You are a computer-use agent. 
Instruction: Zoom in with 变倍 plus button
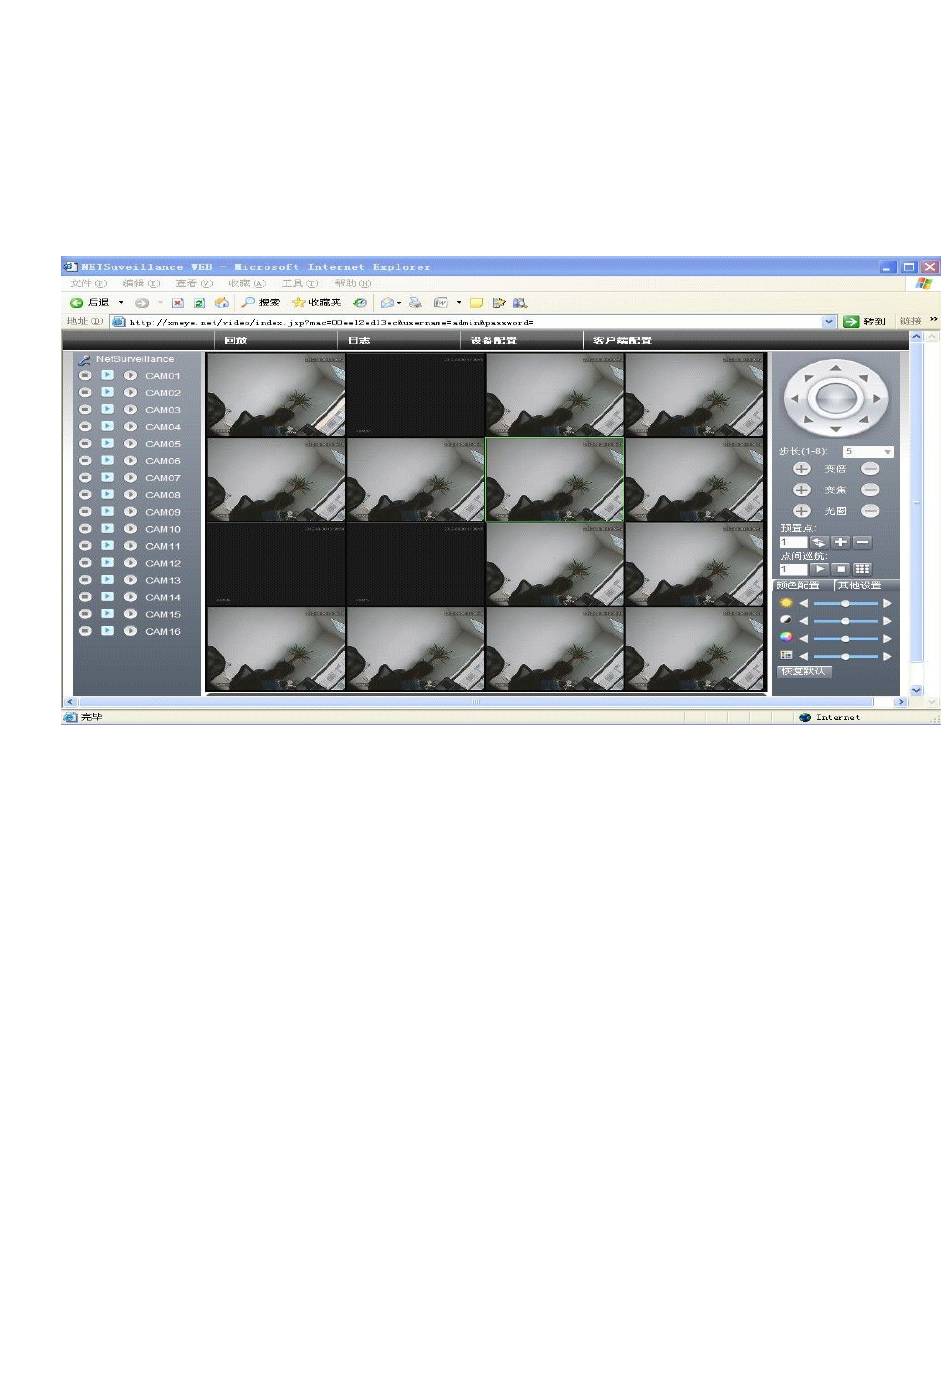coord(802,469)
